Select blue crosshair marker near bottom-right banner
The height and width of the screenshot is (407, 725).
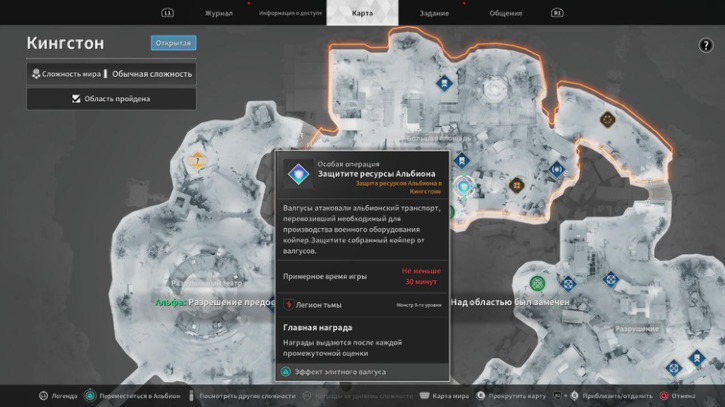pos(674,368)
